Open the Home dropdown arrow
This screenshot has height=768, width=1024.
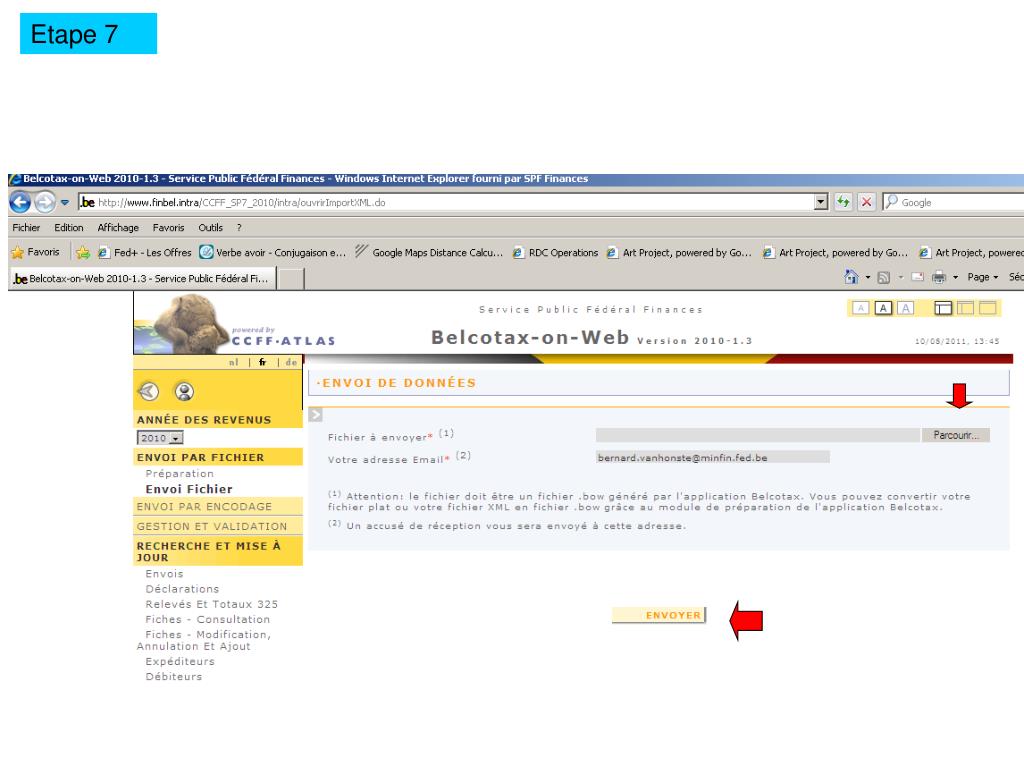pyautogui.click(x=867, y=278)
